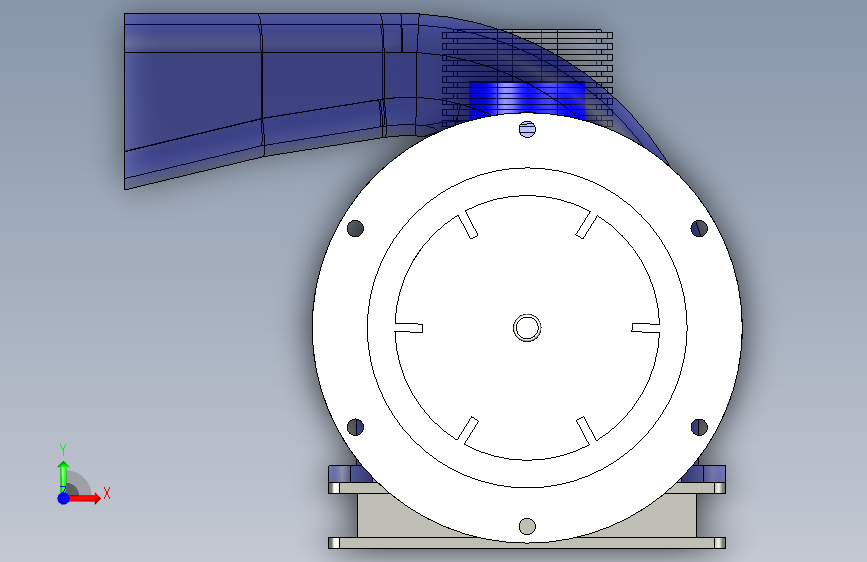Click the red X axis arrow of triad

tap(84, 498)
